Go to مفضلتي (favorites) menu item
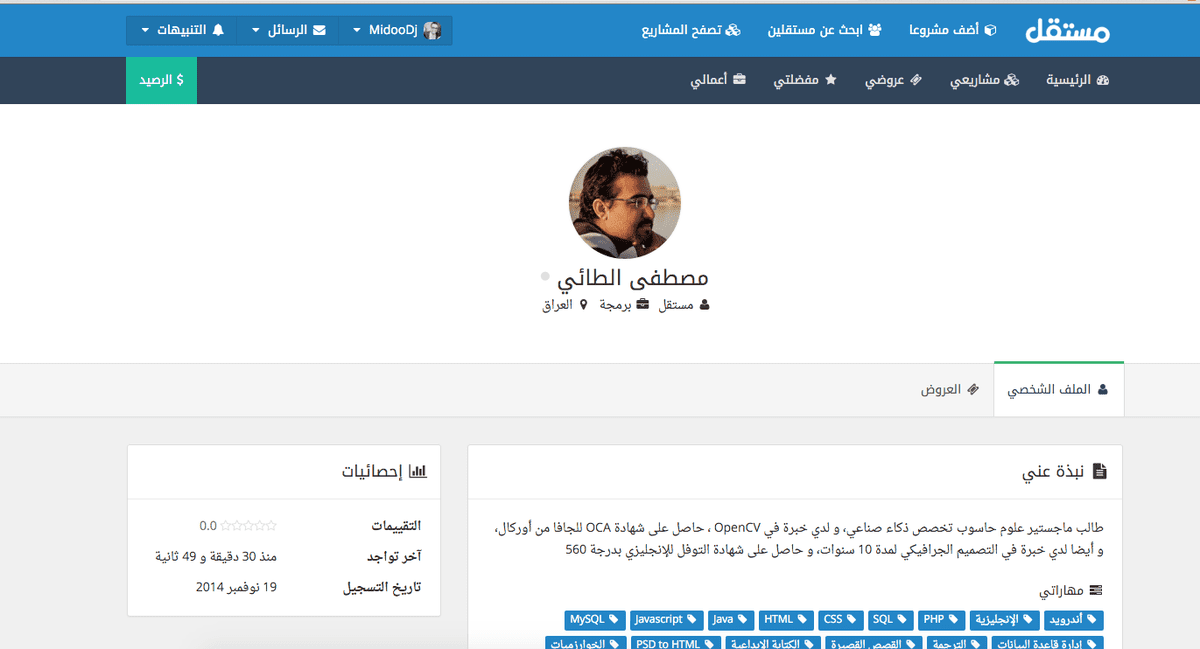 (805, 80)
